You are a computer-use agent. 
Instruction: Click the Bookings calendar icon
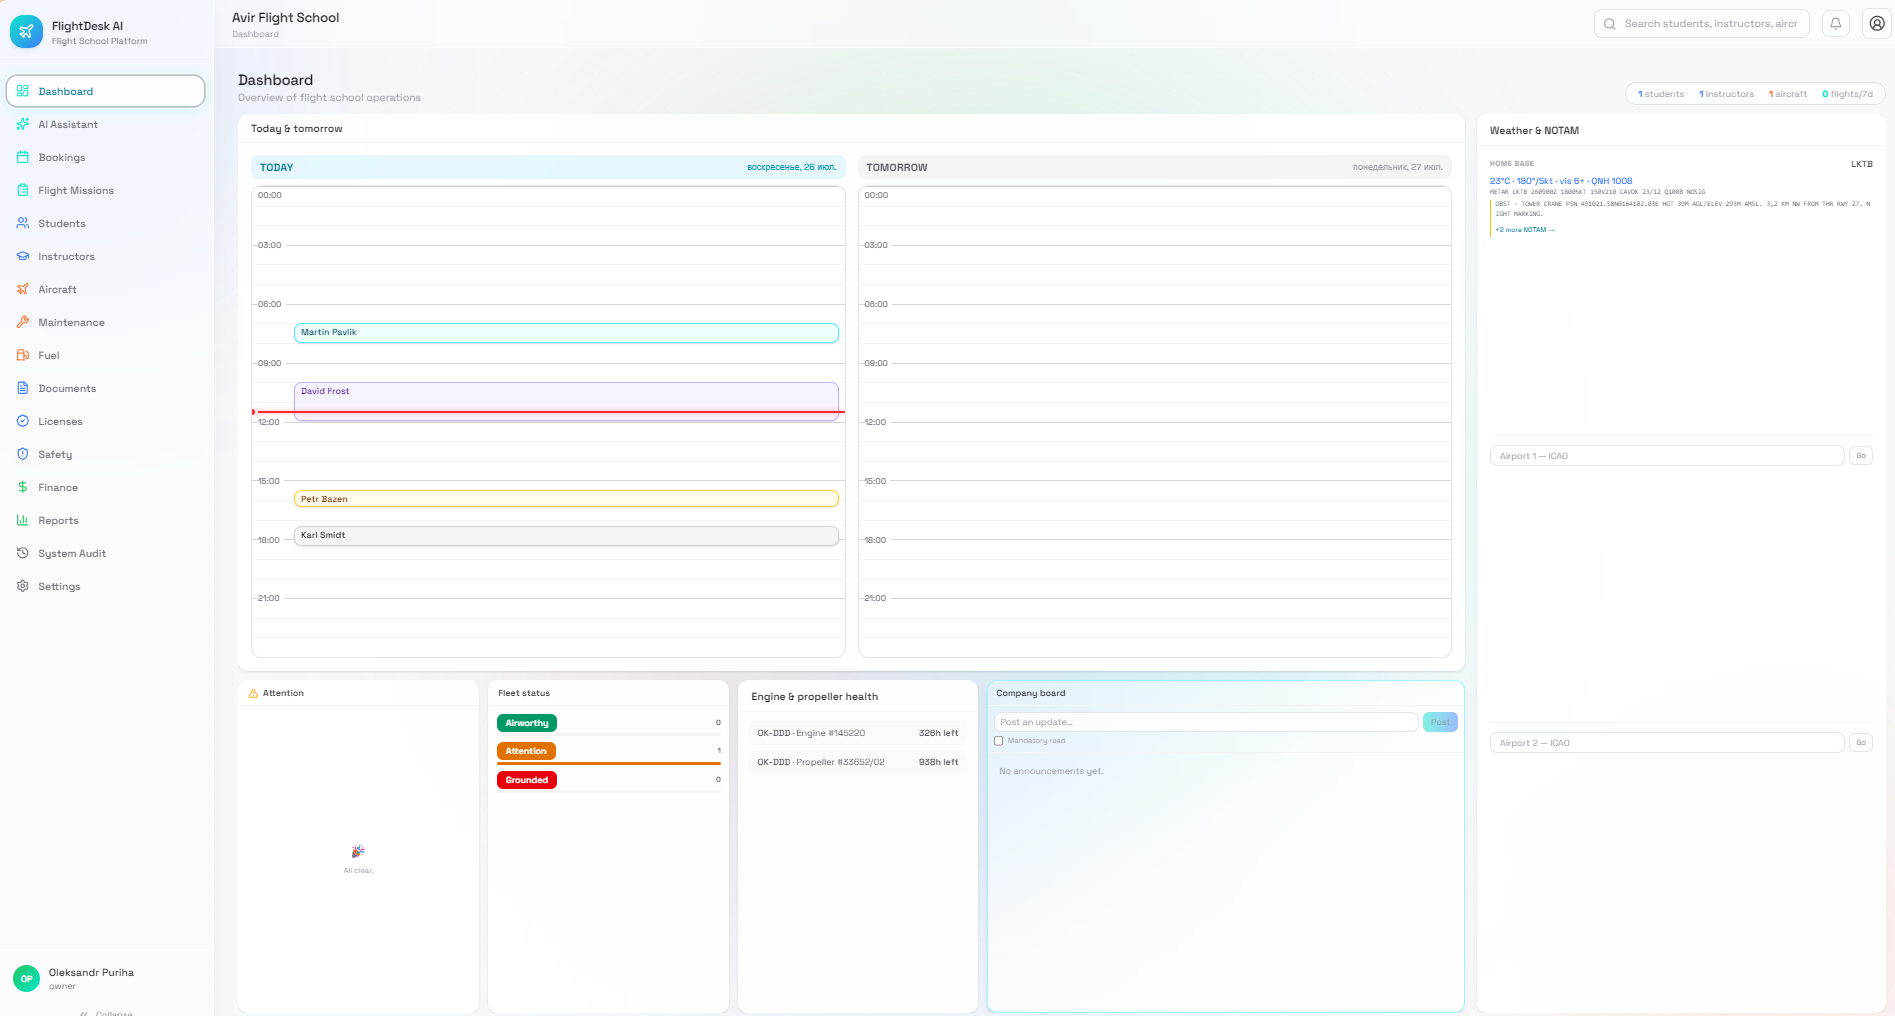click(x=23, y=157)
